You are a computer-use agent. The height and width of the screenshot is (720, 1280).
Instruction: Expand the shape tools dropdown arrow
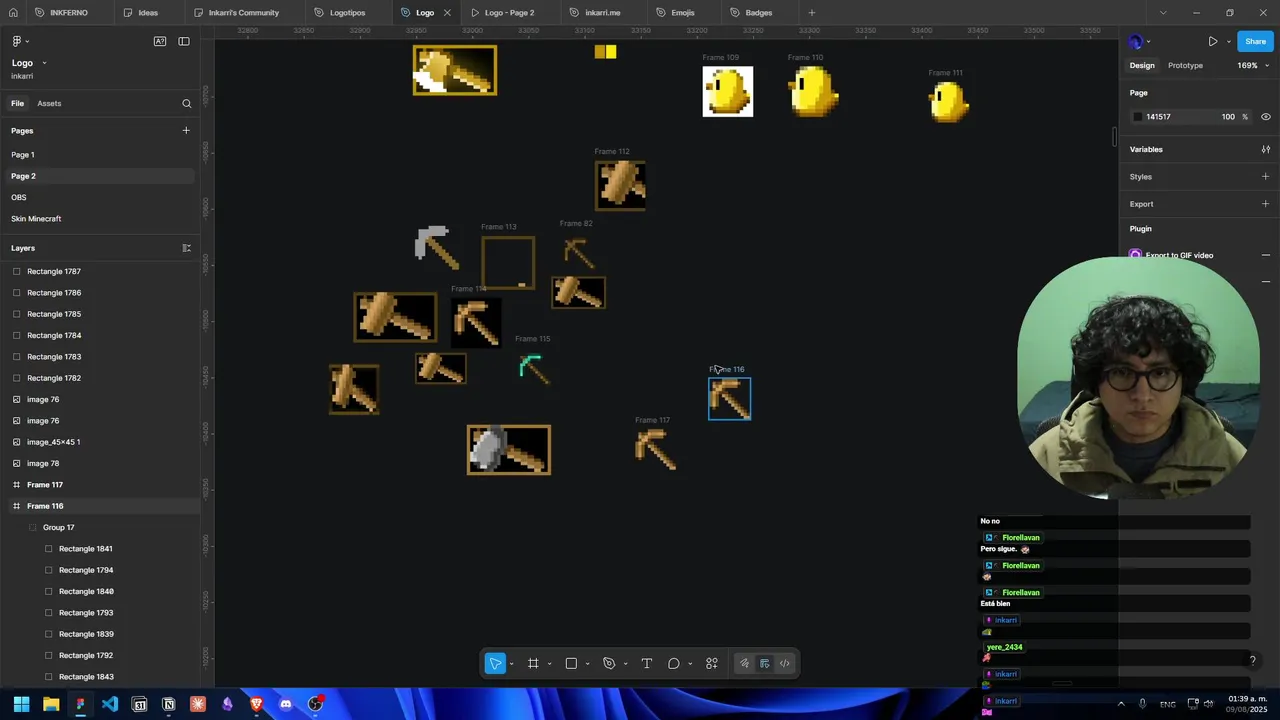click(x=587, y=664)
